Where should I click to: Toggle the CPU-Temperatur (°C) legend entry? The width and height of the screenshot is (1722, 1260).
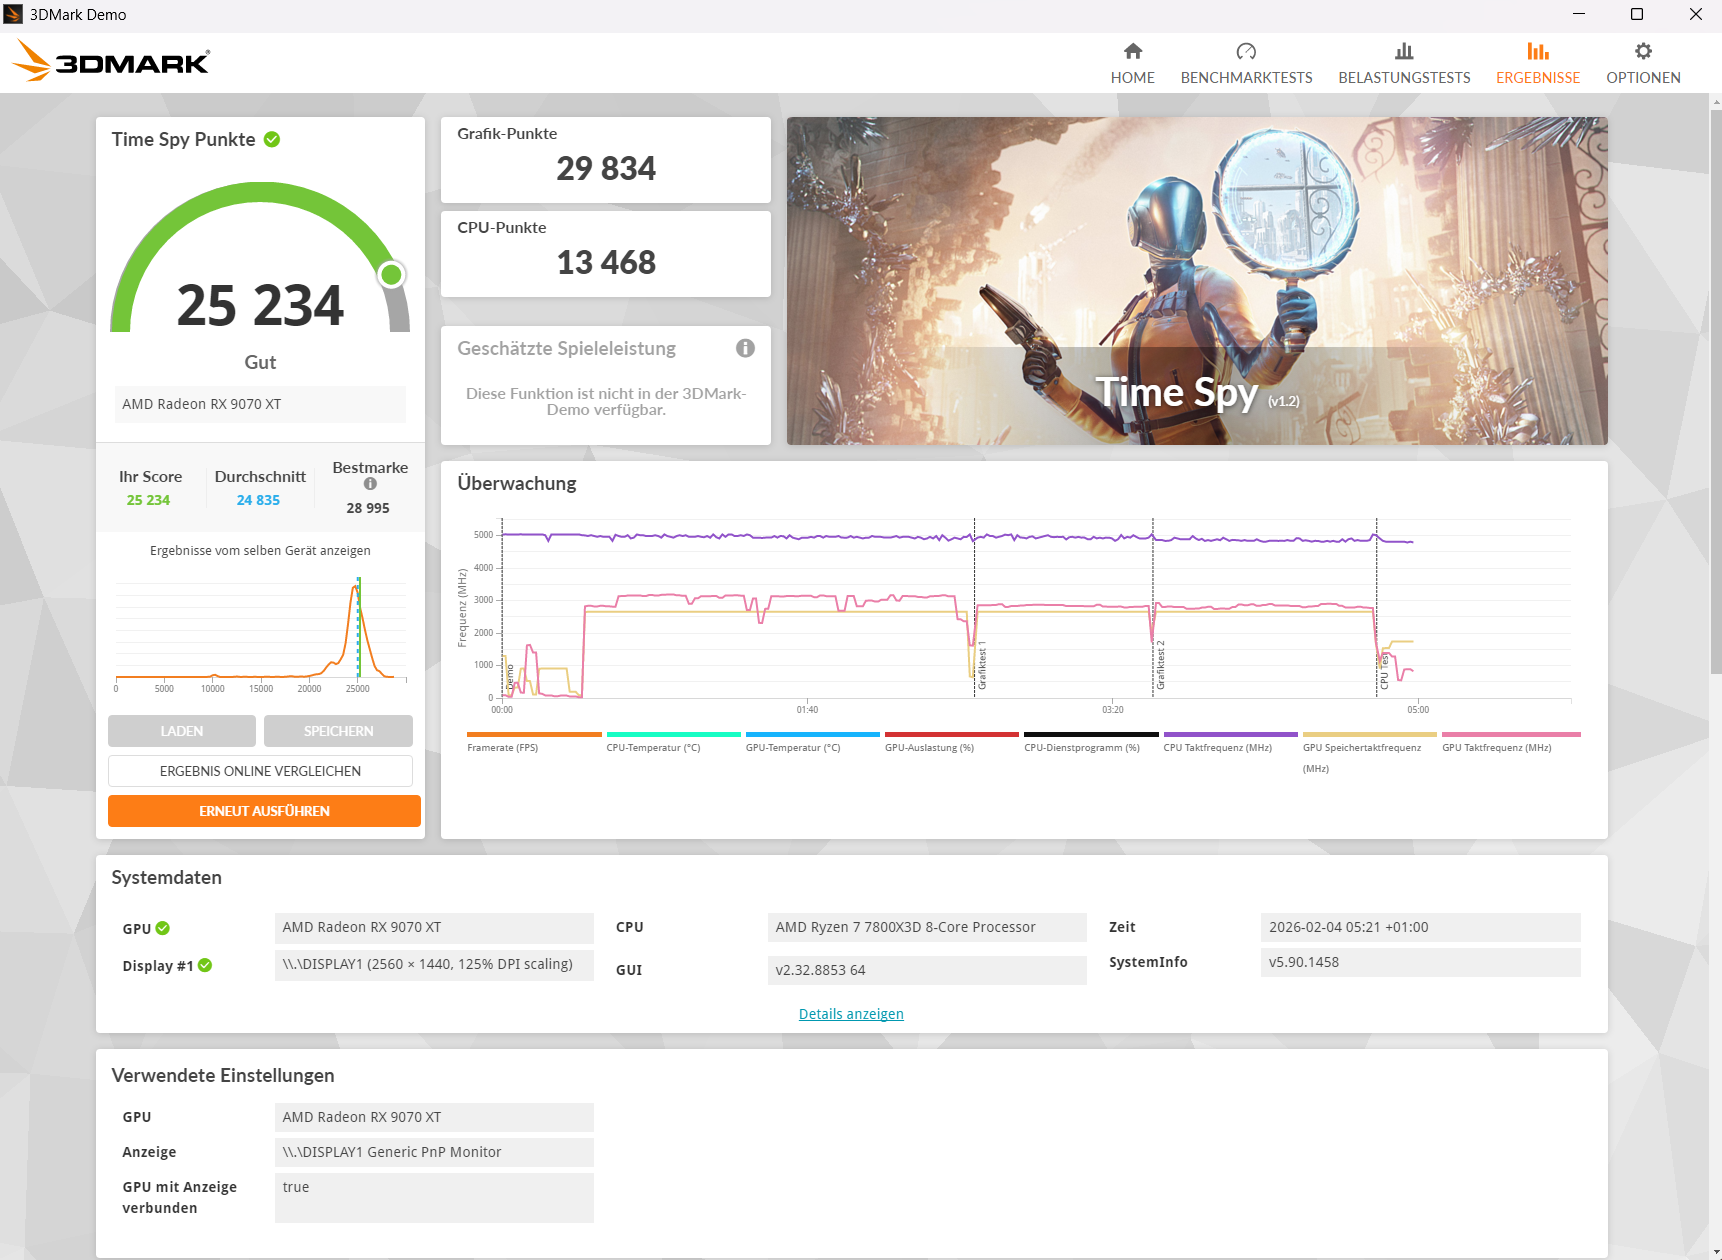tap(673, 742)
